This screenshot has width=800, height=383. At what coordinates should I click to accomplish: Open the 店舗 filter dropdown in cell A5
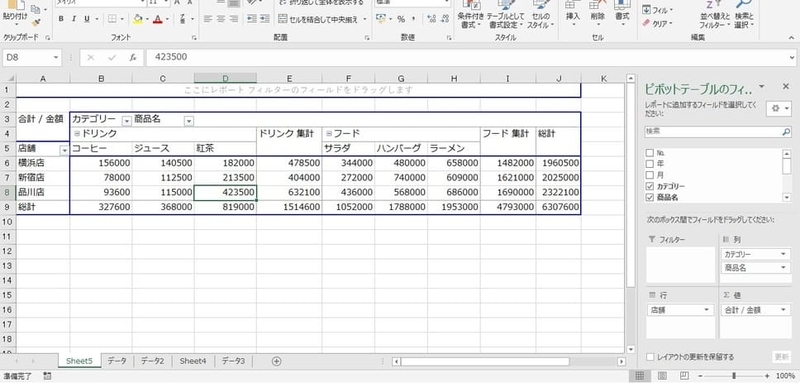pyautogui.click(x=64, y=150)
